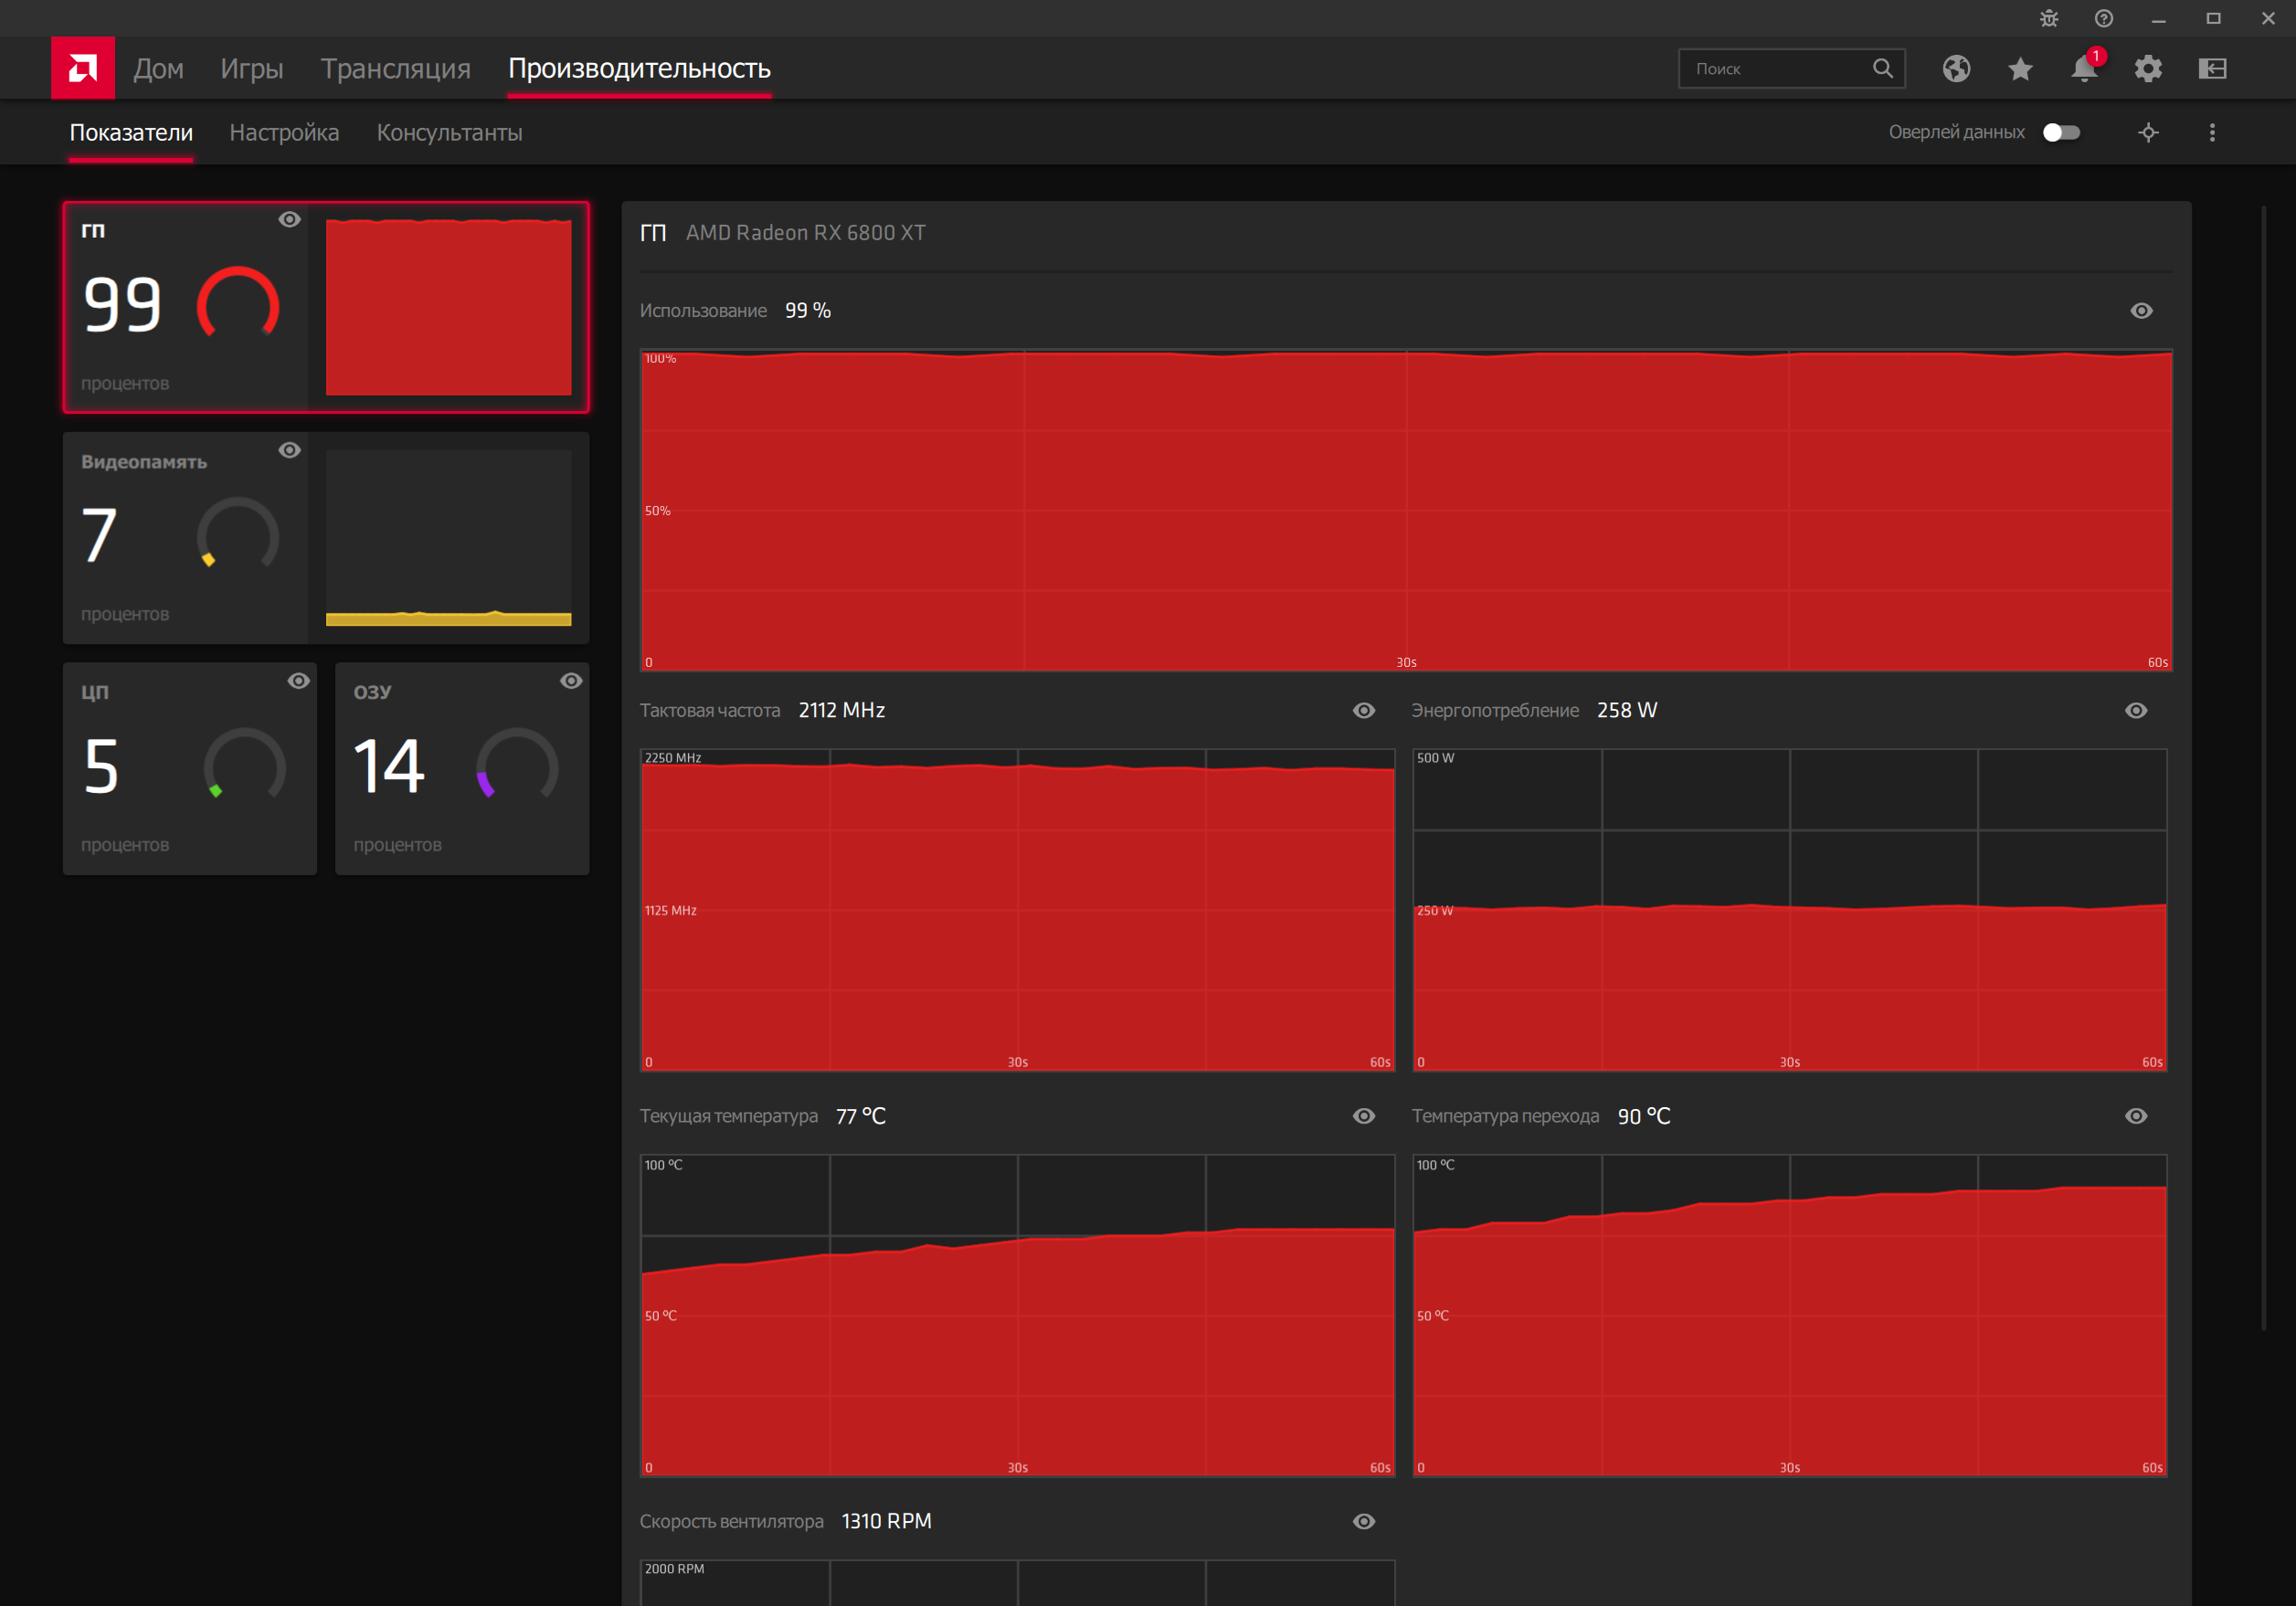Open favorites star icon

coord(2020,68)
